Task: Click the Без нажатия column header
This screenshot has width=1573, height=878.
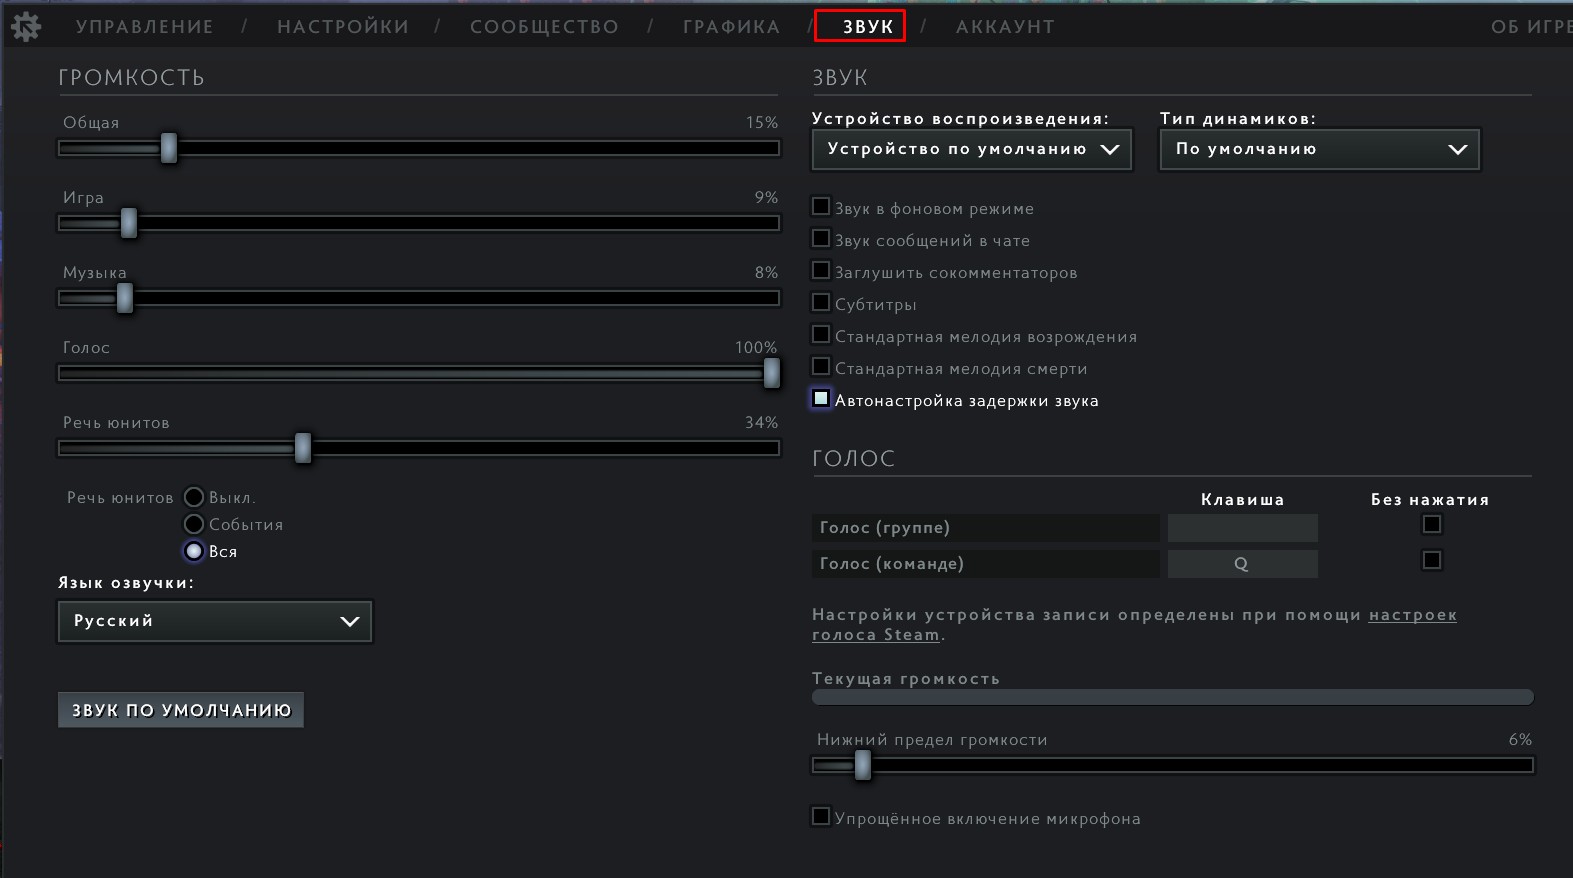Action: [x=1430, y=499]
